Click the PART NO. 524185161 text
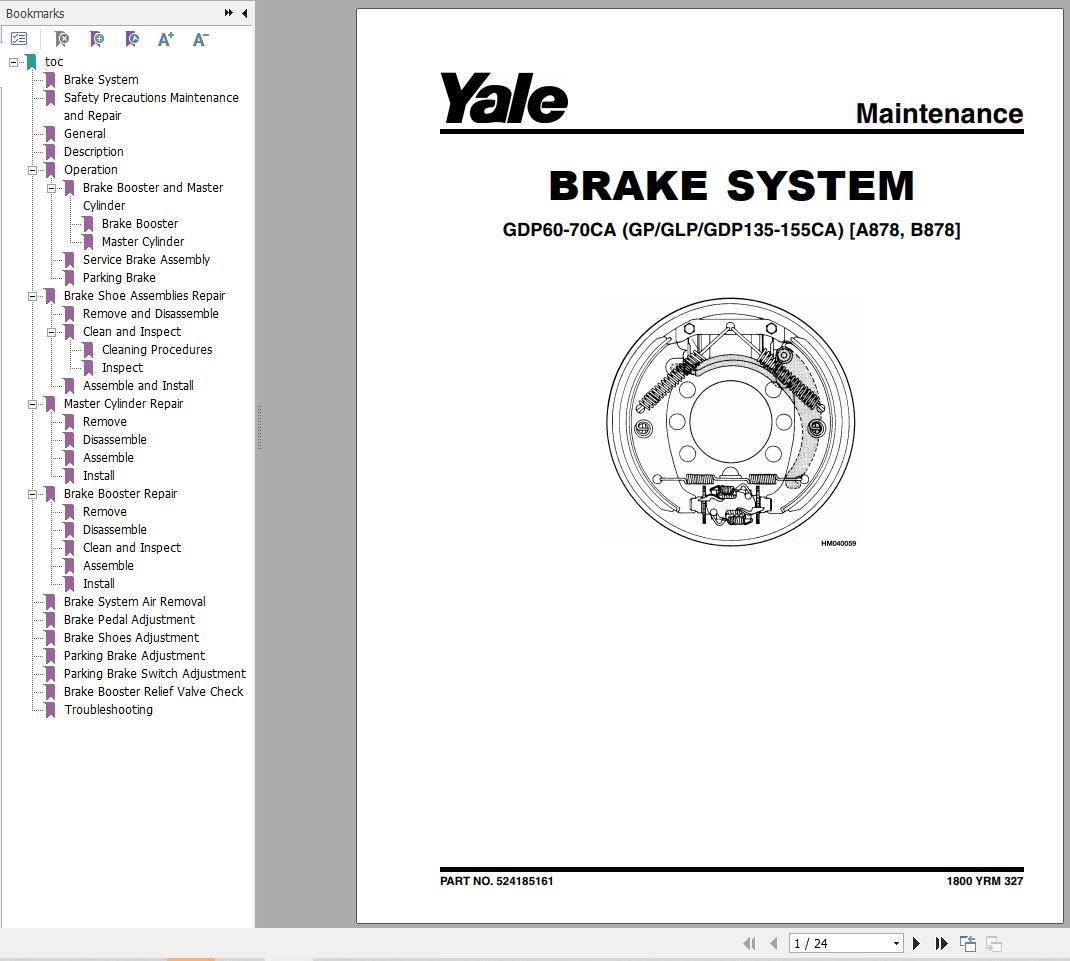Screen dimensions: 1070x961 click(x=497, y=881)
